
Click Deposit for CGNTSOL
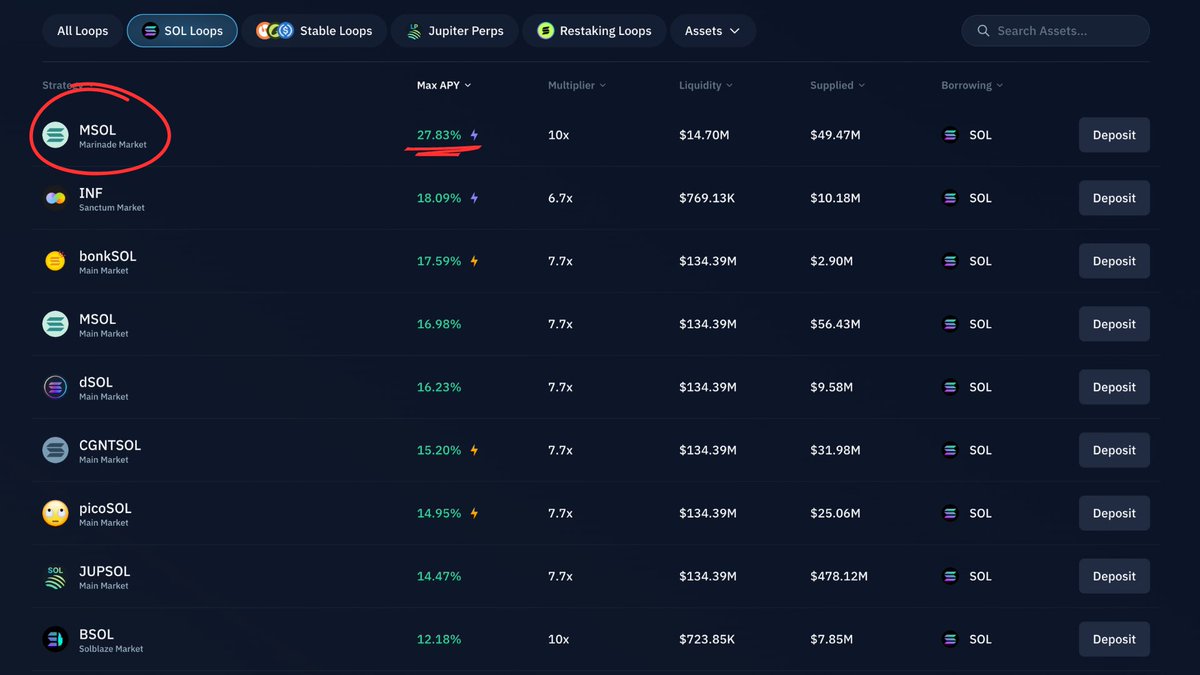click(1114, 450)
